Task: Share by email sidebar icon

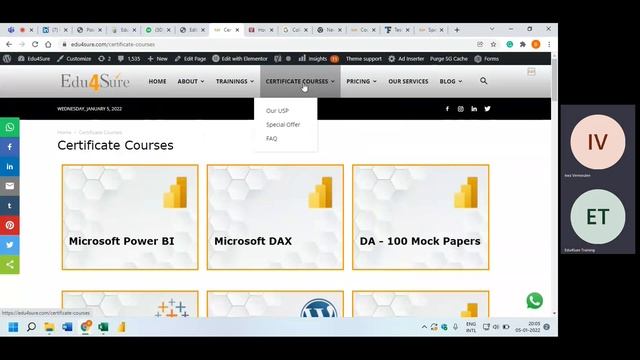Action: [x=10, y=186]
